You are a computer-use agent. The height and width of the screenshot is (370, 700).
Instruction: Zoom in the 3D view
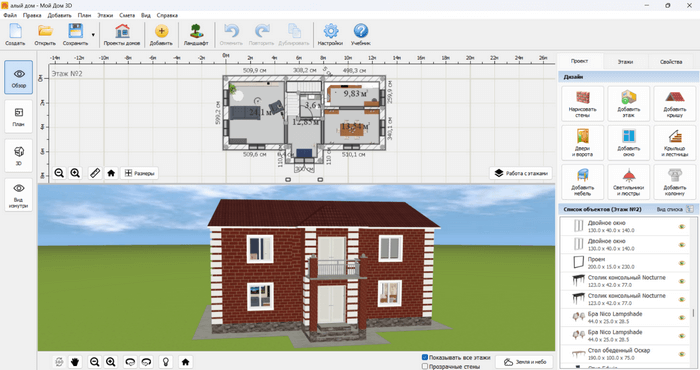click(111, 362)
